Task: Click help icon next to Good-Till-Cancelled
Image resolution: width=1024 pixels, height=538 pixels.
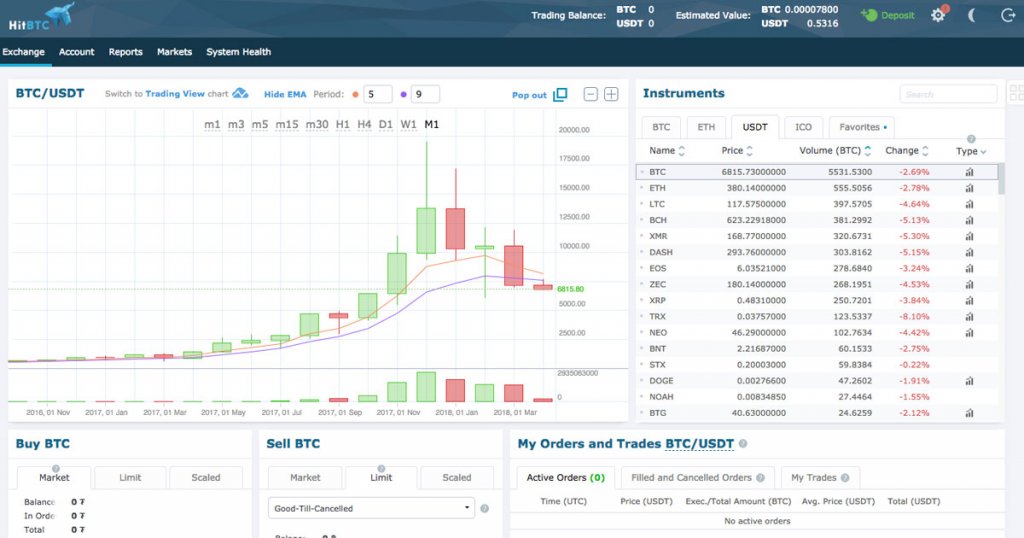Action: [485, 509]
